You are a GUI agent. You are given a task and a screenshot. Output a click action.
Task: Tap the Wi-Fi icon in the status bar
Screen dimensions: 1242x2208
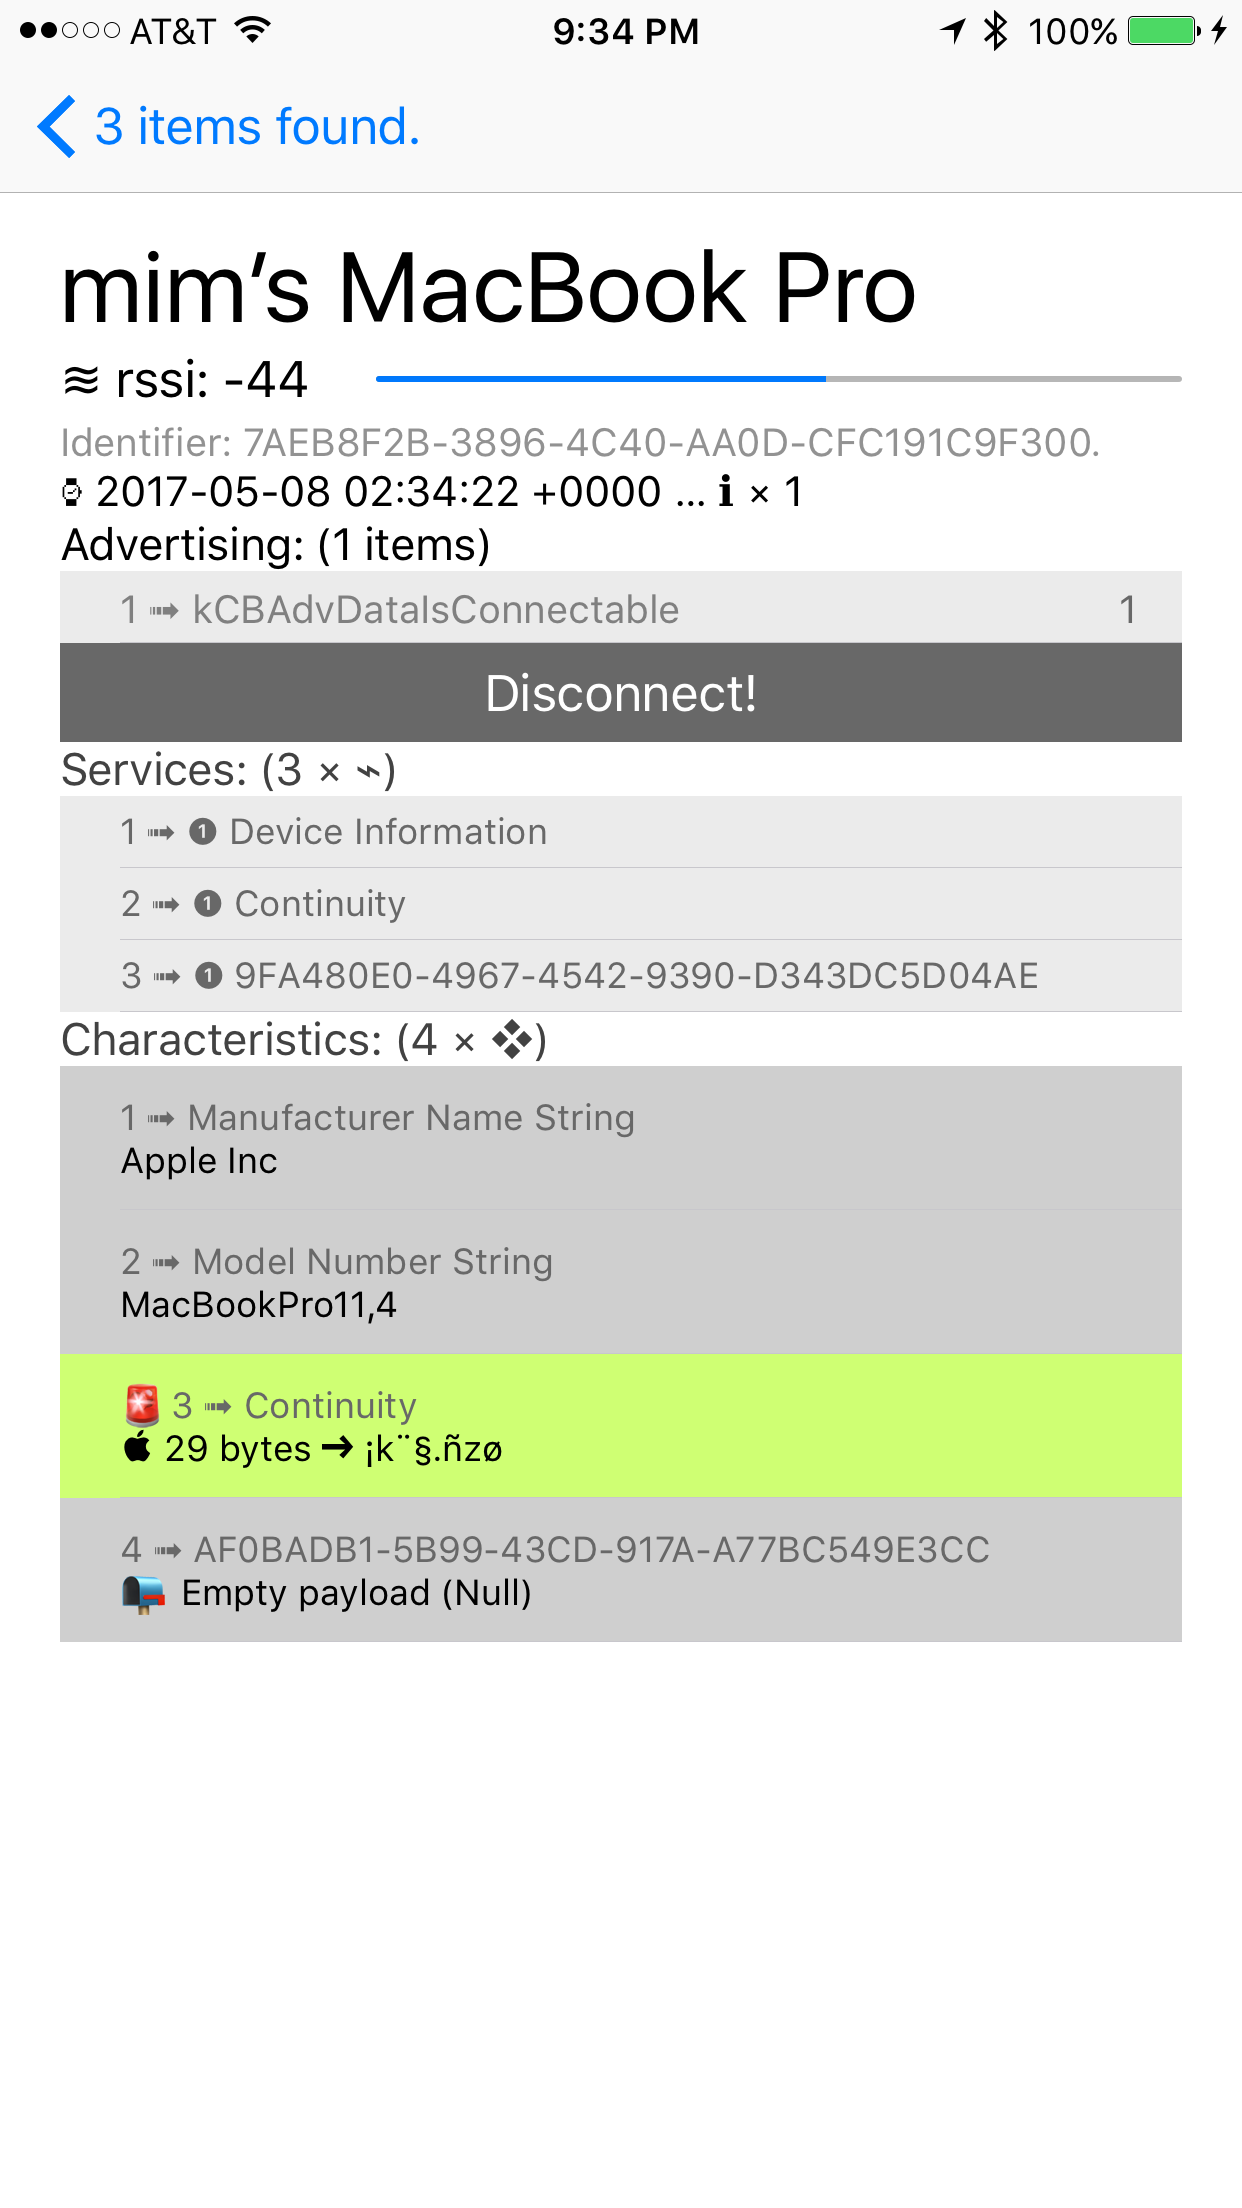coord(253,30)
